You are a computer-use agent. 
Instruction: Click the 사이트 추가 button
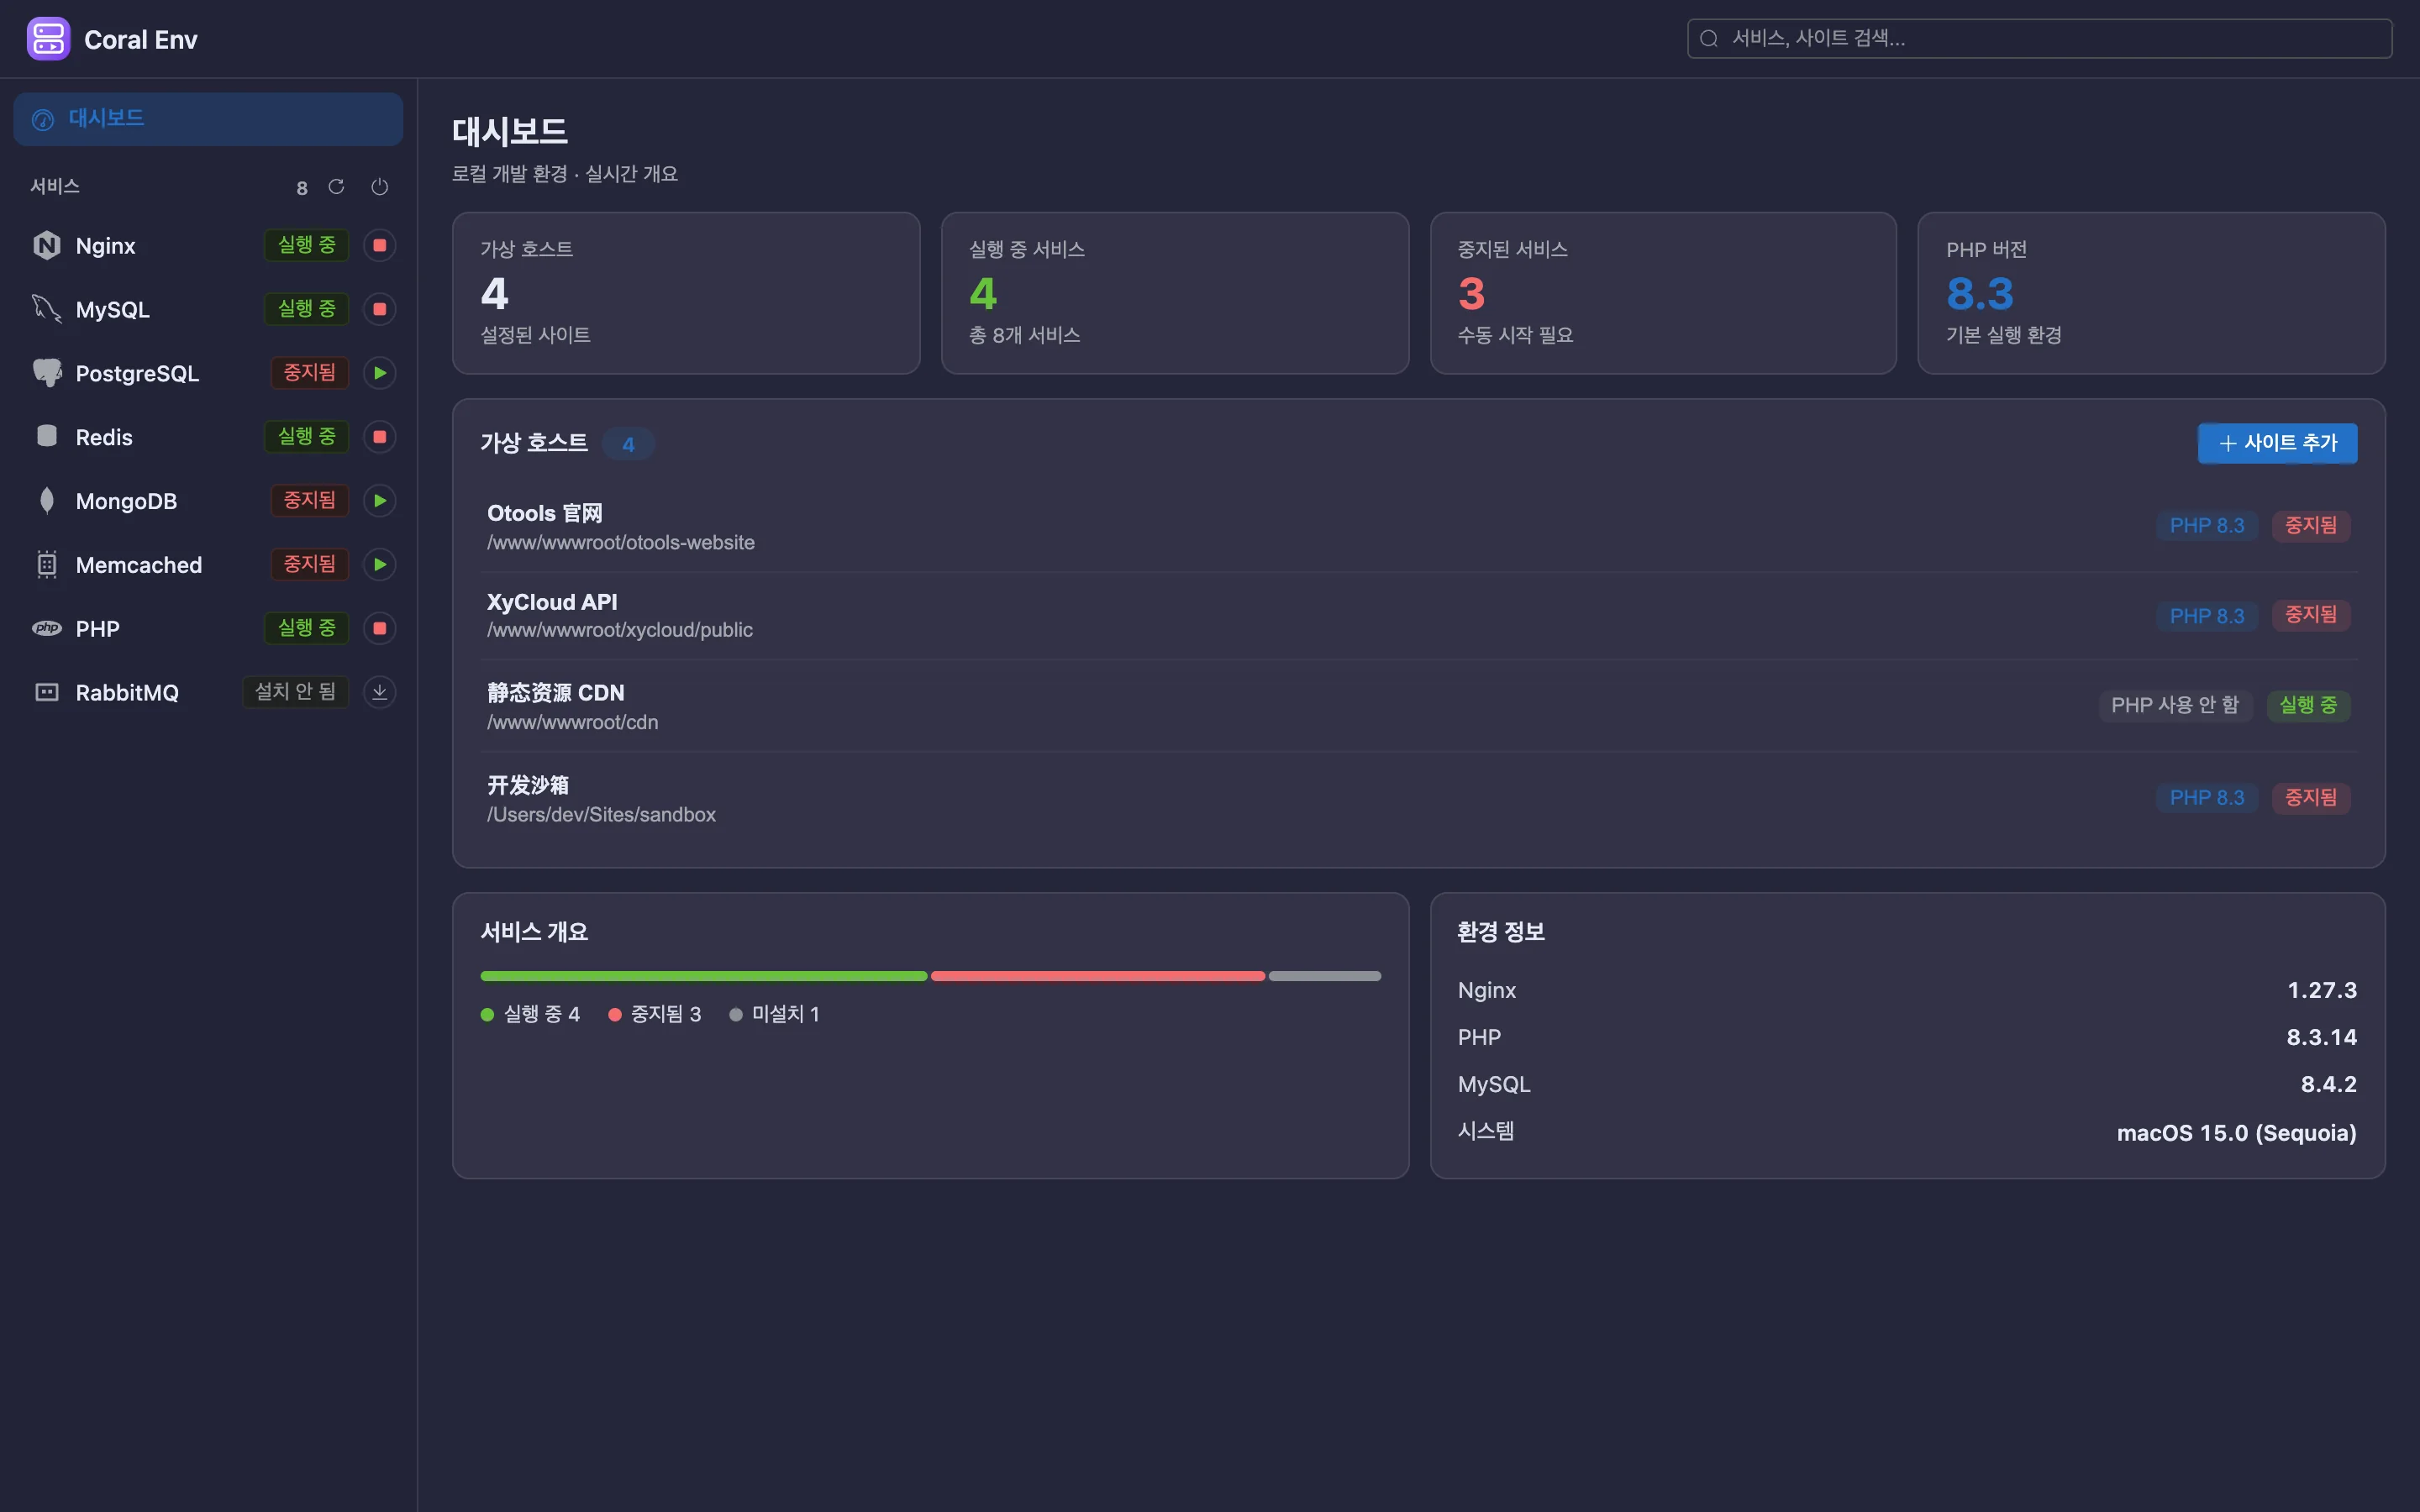tap(2277, 443)
